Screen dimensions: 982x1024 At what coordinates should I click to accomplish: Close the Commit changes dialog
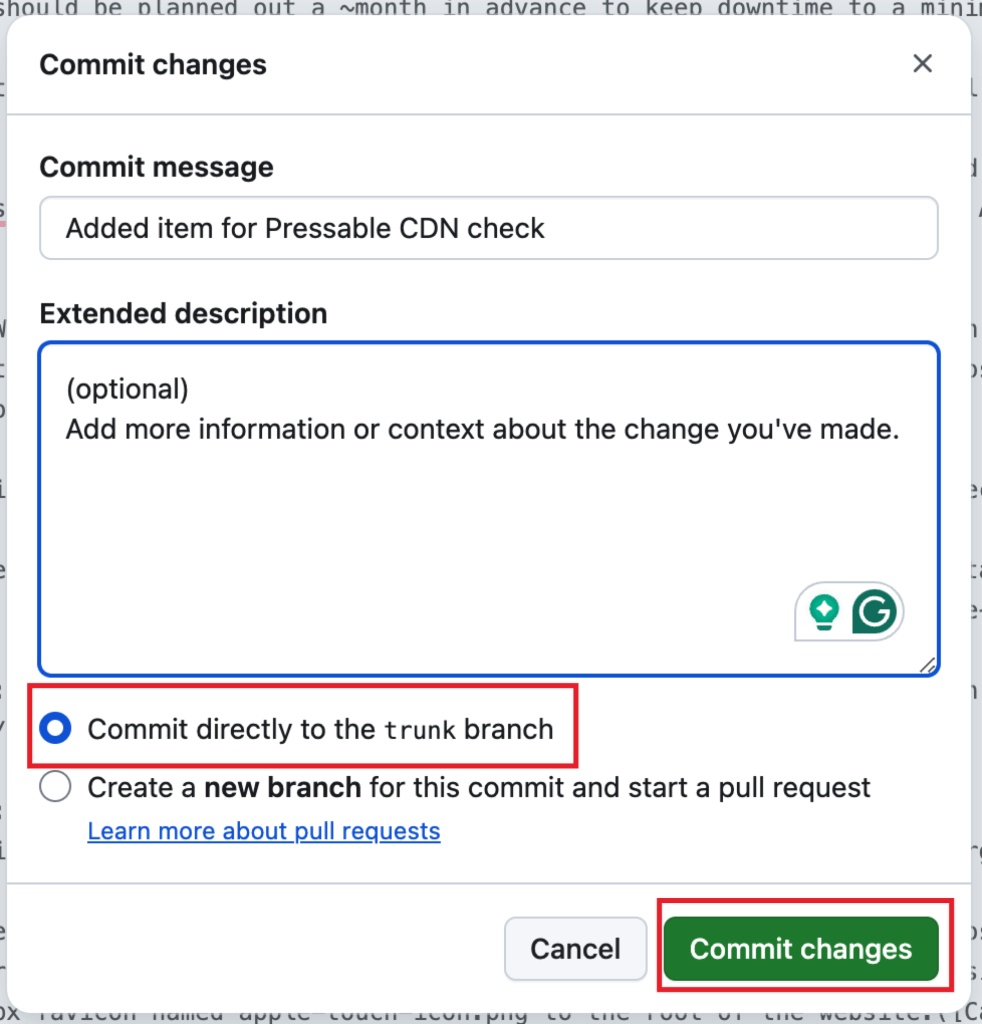922,64
